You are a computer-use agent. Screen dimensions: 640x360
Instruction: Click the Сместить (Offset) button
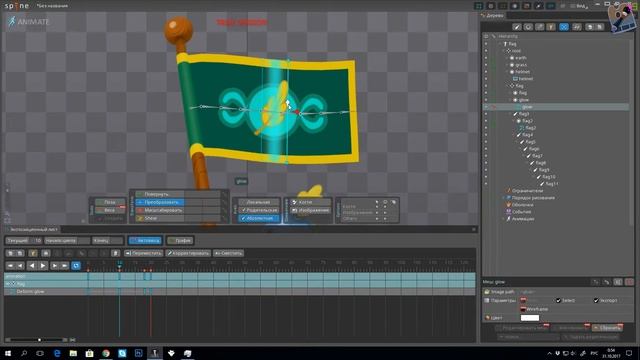tap(229, 253)
